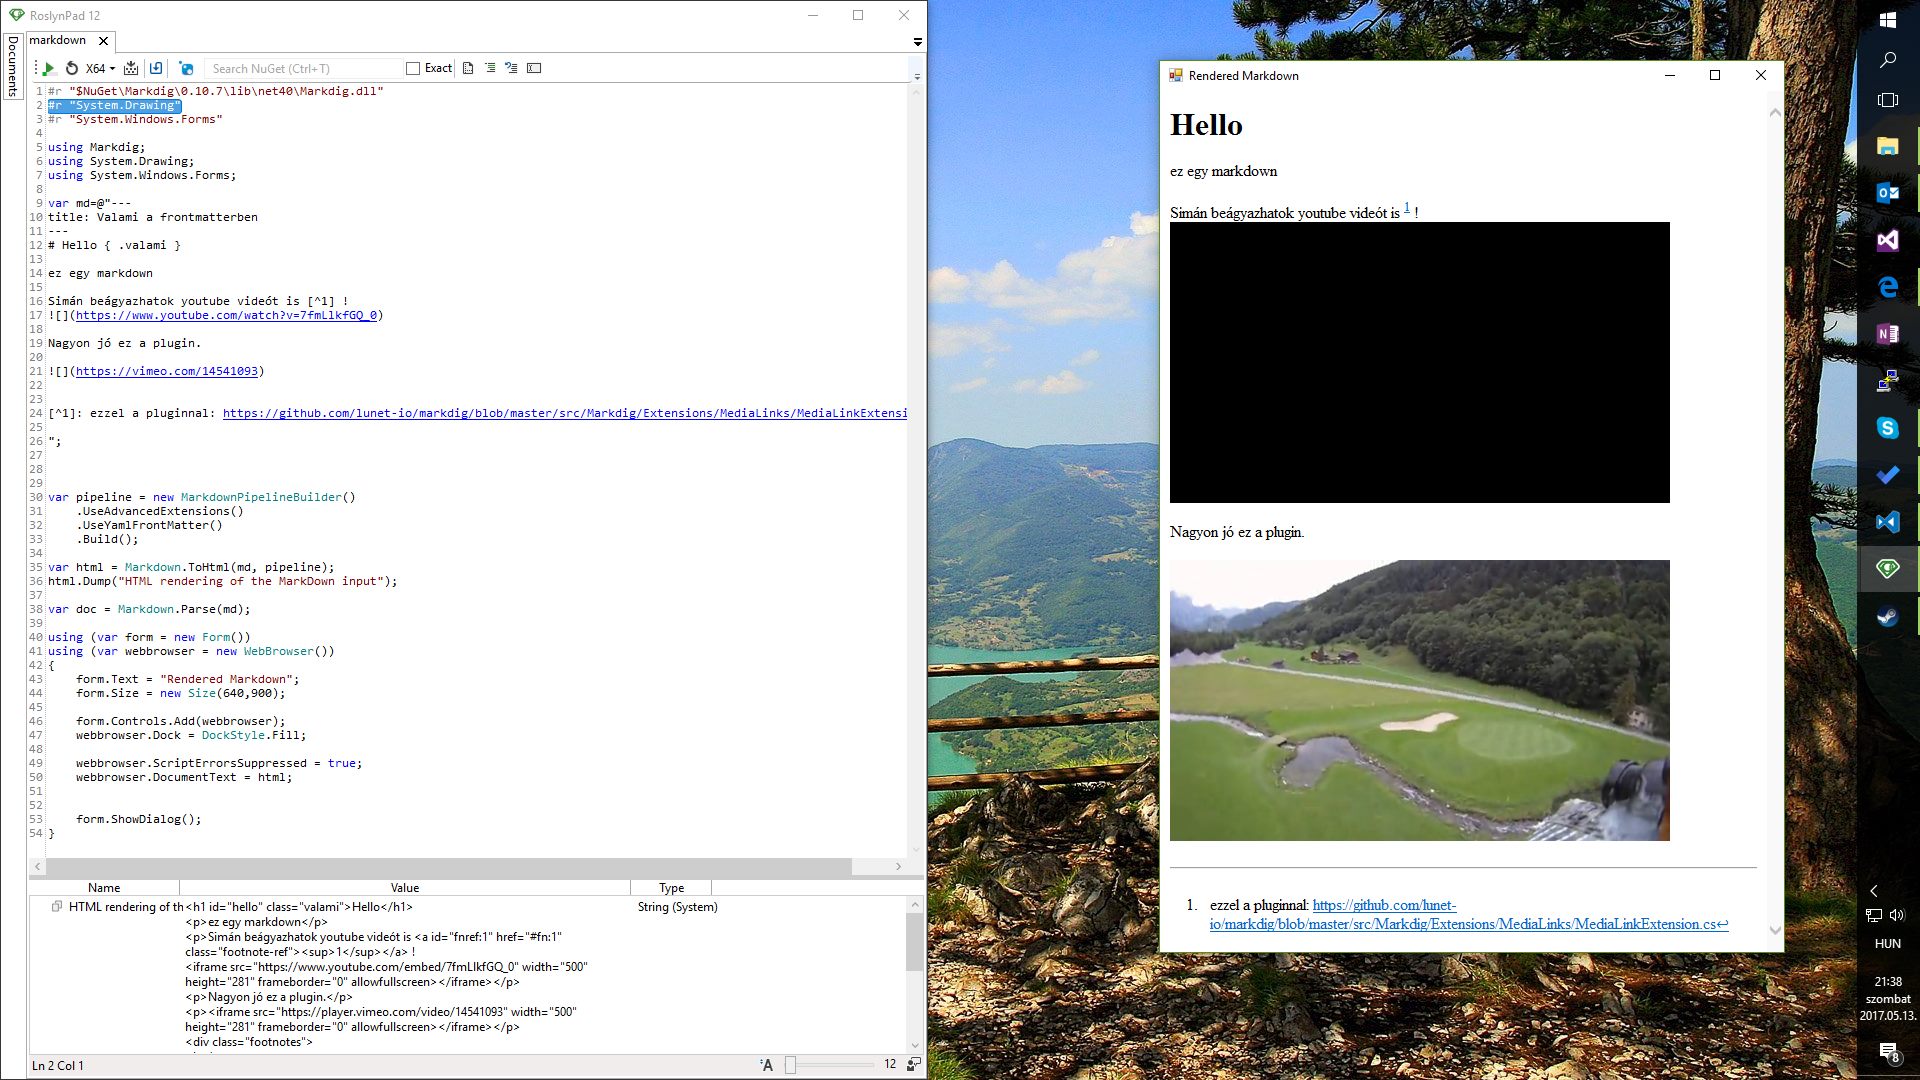Click the Run script button
Viewport: 1920px width, 1080px height.
pos(47,67)
